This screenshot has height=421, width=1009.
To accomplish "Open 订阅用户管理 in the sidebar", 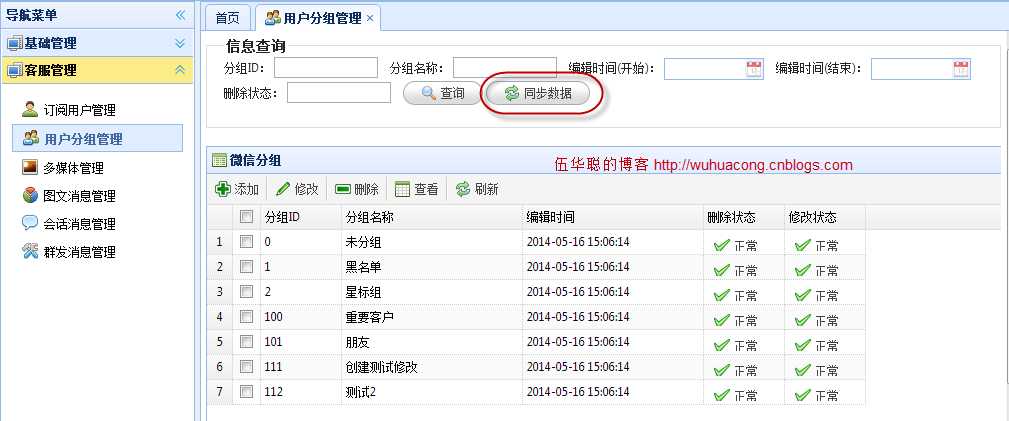I will [80, 110].
